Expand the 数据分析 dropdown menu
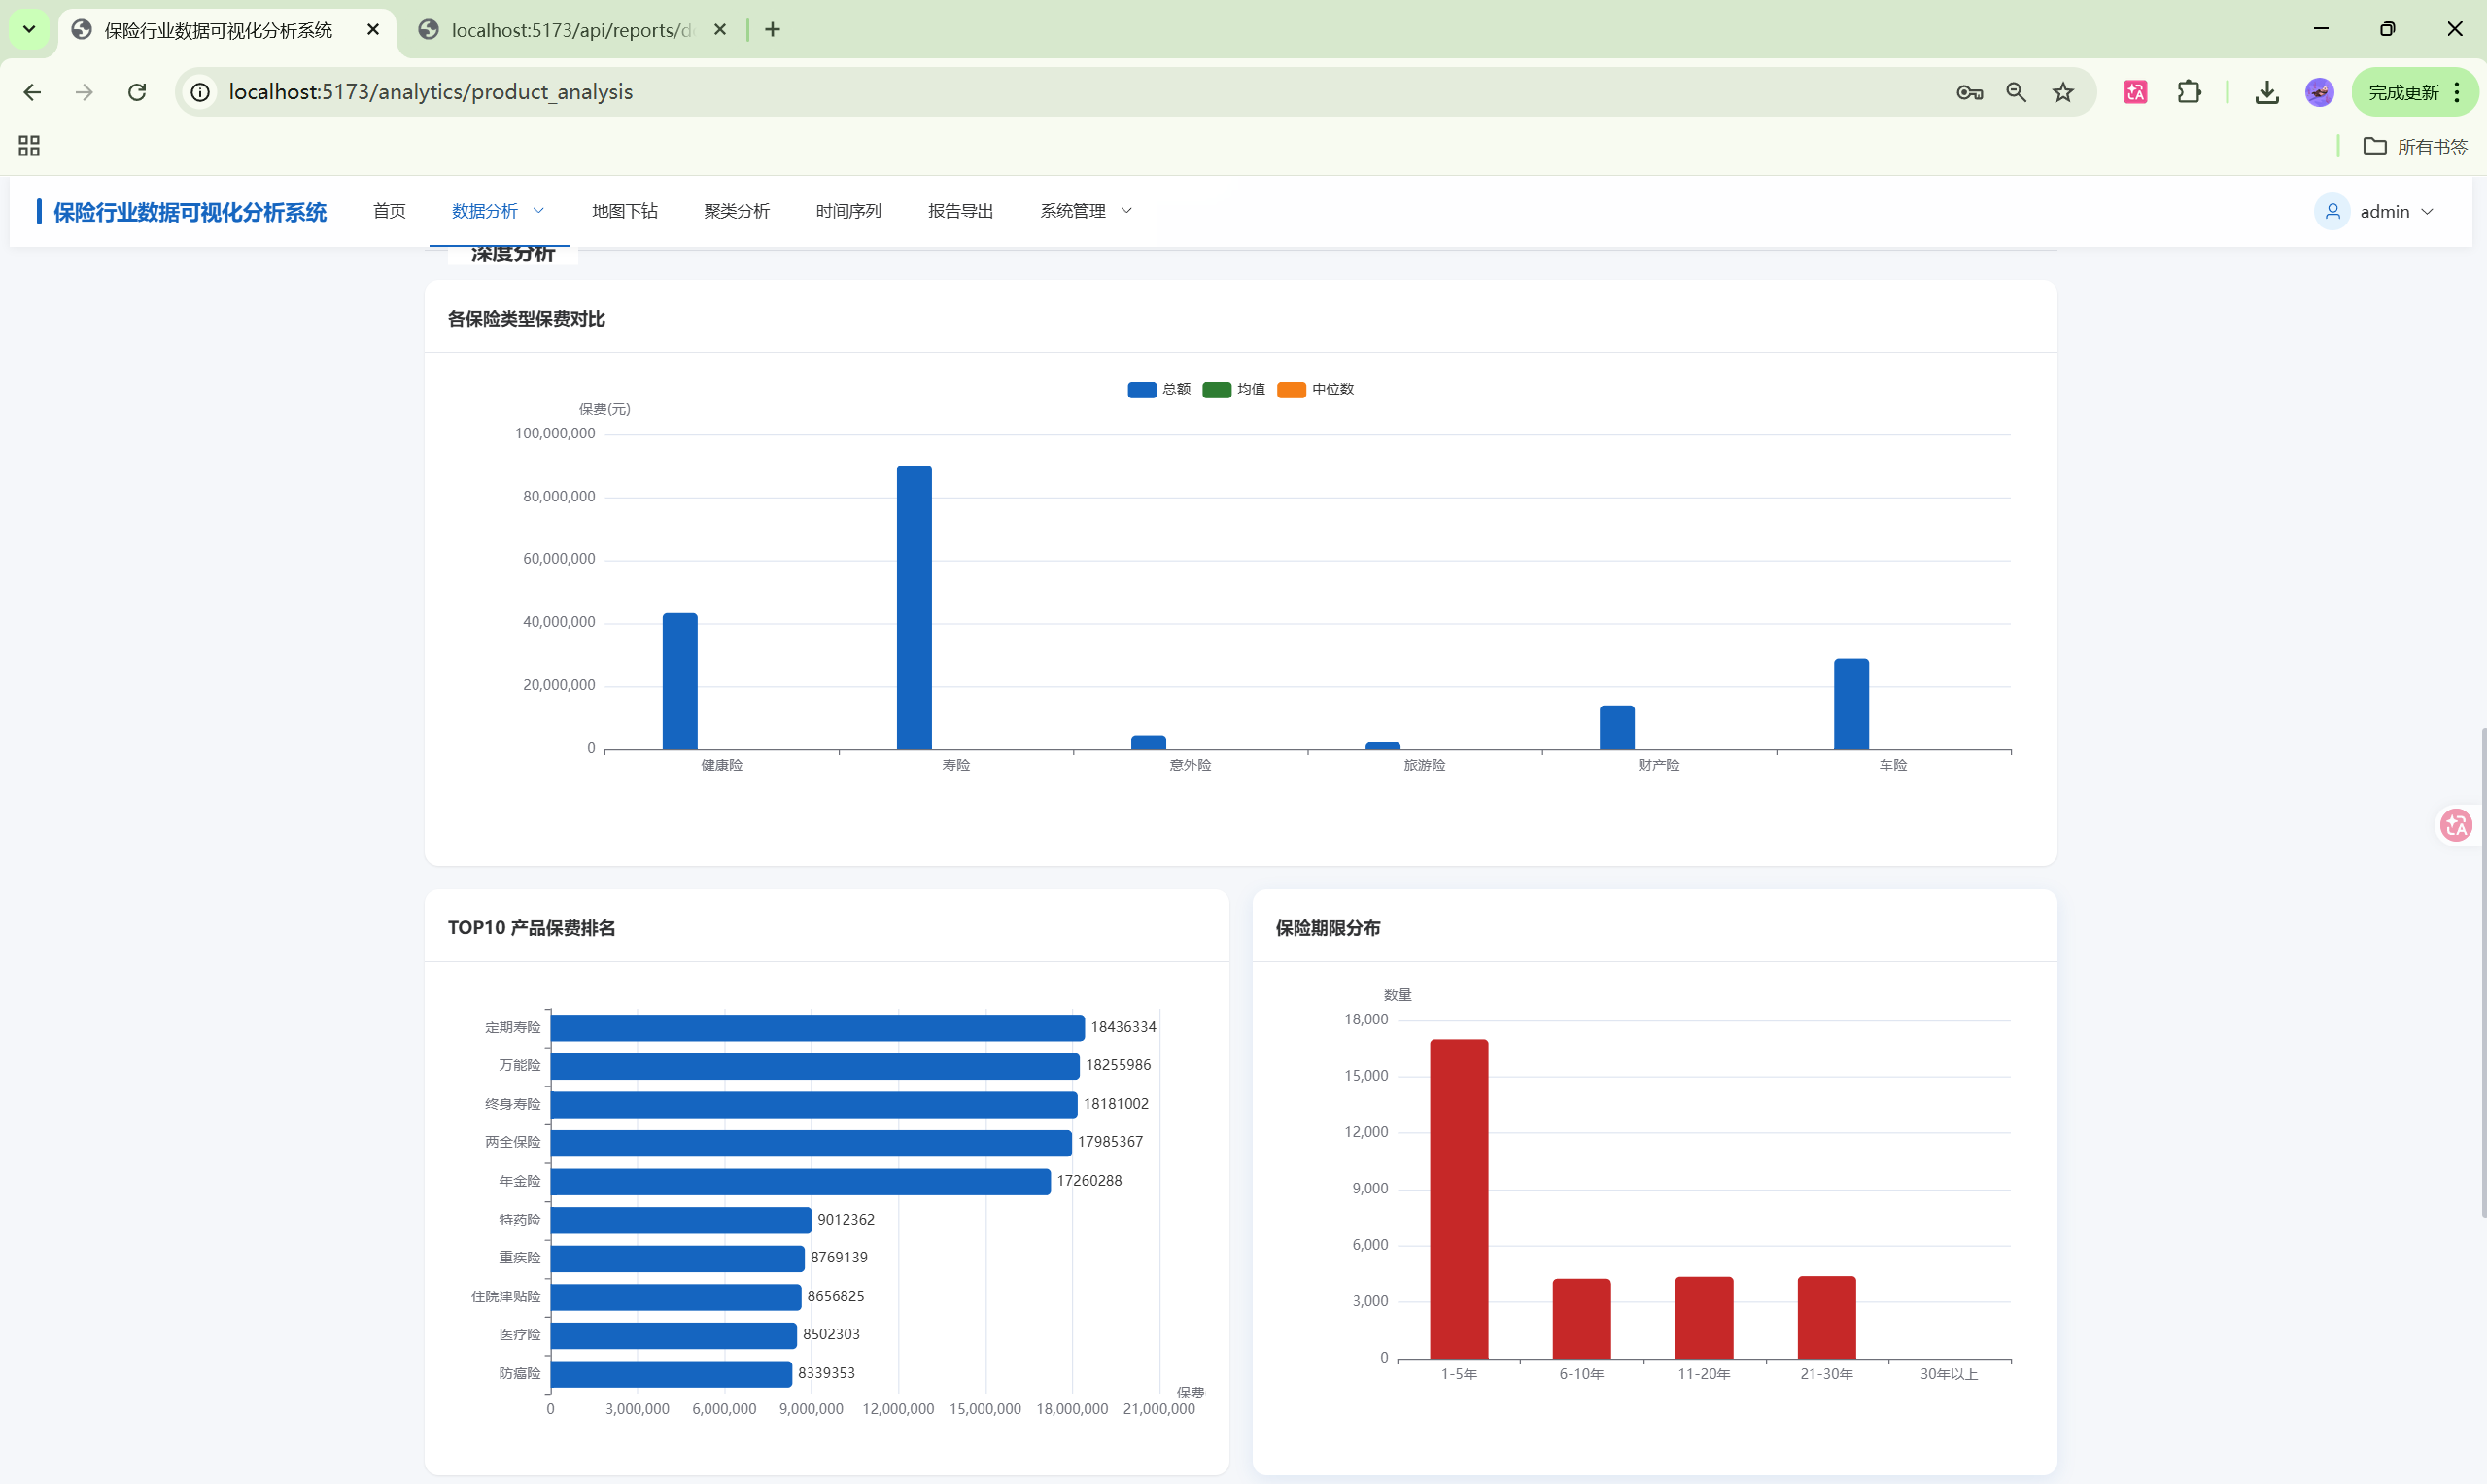This screenshot has width=2487, height=1484. pyautogui.click(x=497, y=211)
